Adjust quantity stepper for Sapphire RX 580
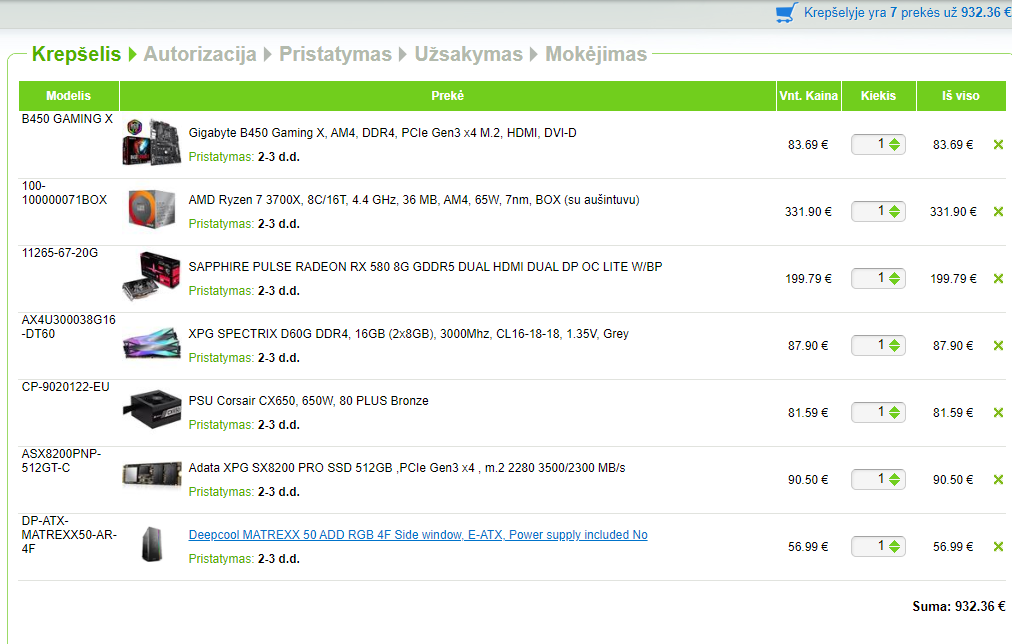 pyautogui.click(x=894, y=279)
